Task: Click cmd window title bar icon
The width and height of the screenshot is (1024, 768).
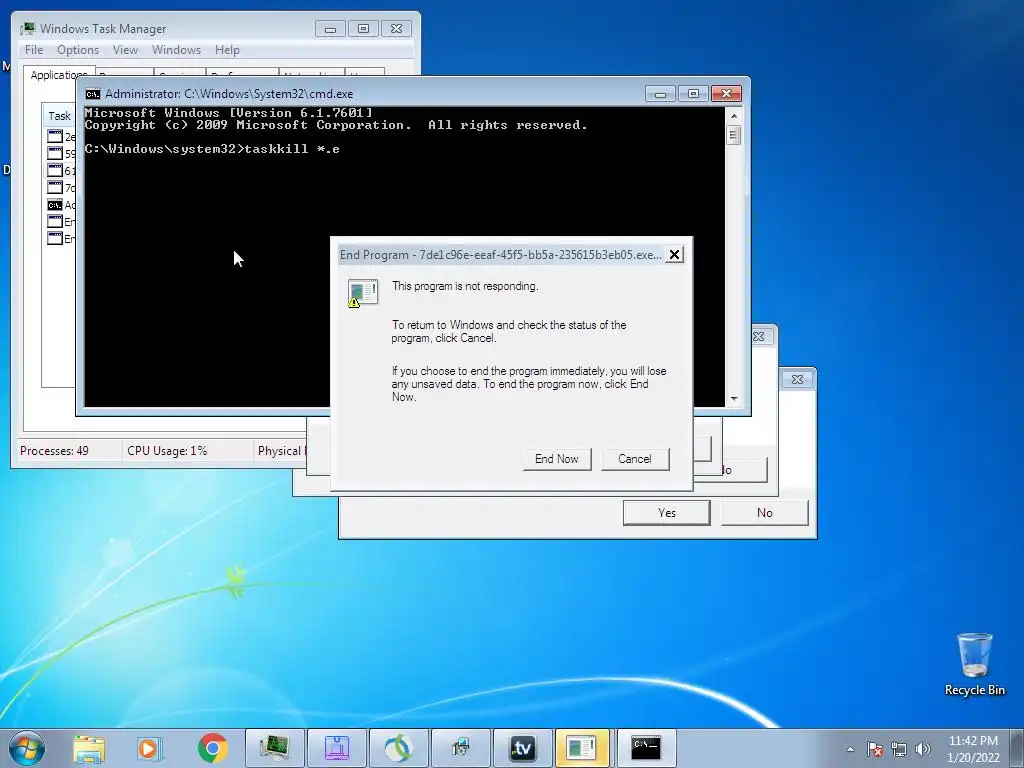Action: (93, 94)
